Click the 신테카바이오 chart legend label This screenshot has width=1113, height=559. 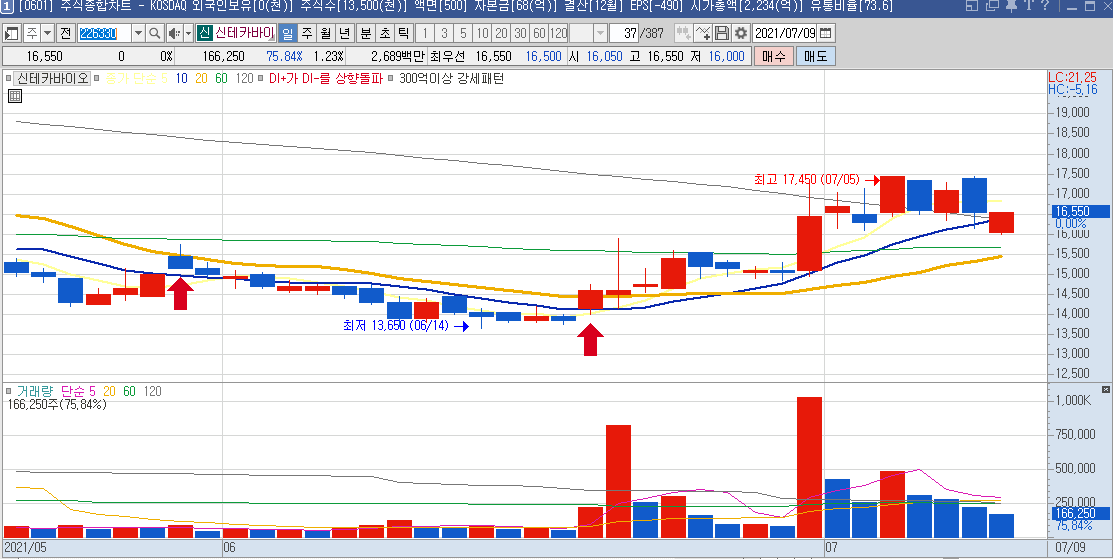53,79
